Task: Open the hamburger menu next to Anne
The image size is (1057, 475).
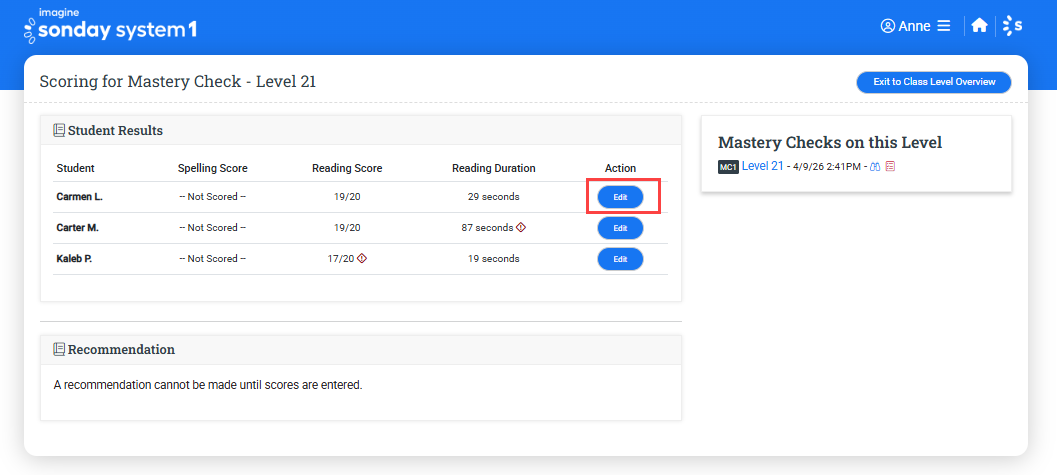Action: pos(943,26)
